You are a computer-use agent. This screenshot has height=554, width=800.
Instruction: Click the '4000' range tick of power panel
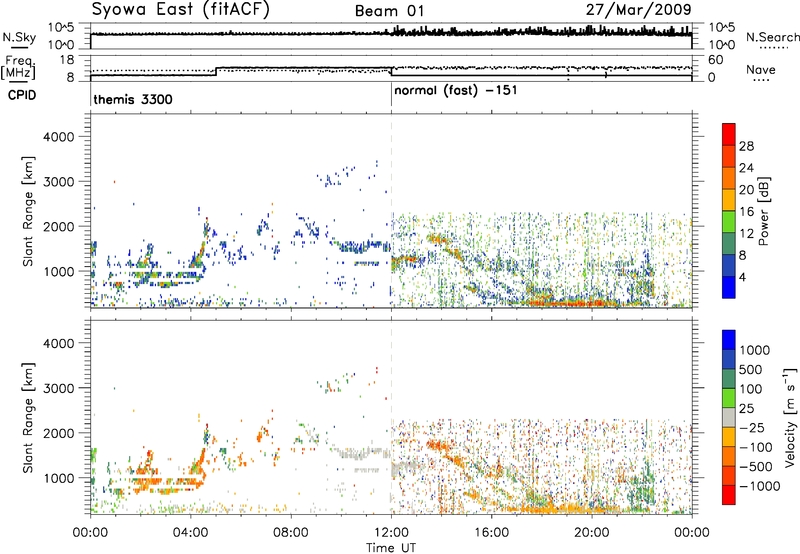pyautogui.click(x=59, y=137)
